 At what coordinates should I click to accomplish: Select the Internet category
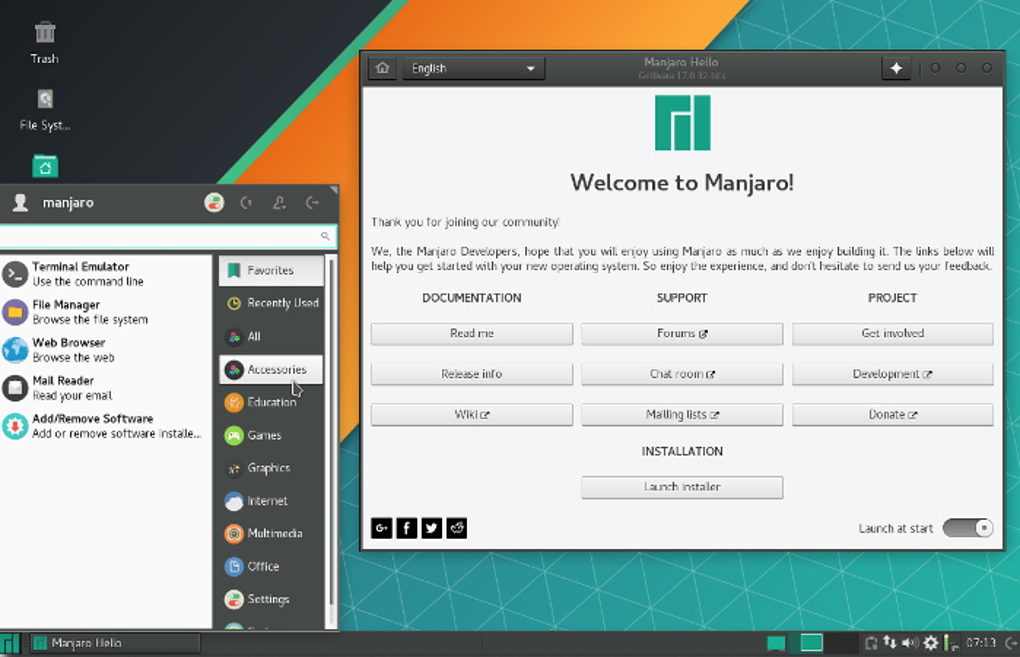pos(271,501)
